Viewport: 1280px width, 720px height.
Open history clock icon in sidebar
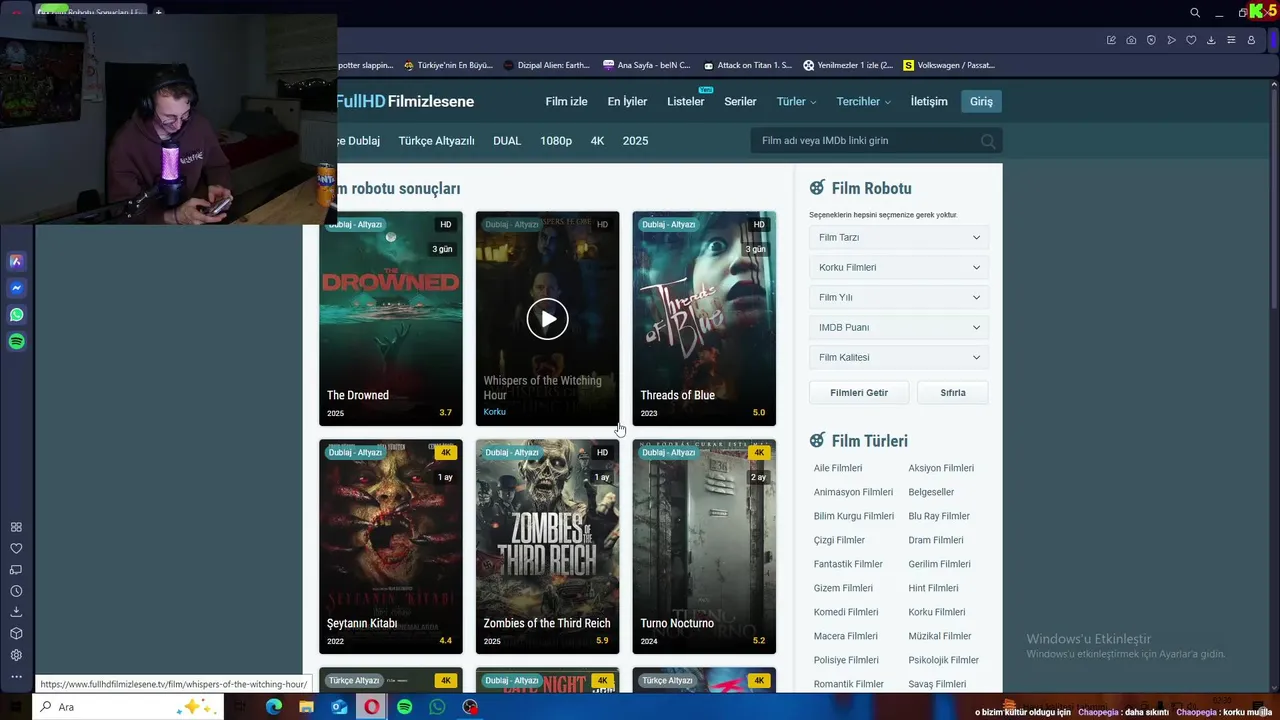tap(16, 591)
